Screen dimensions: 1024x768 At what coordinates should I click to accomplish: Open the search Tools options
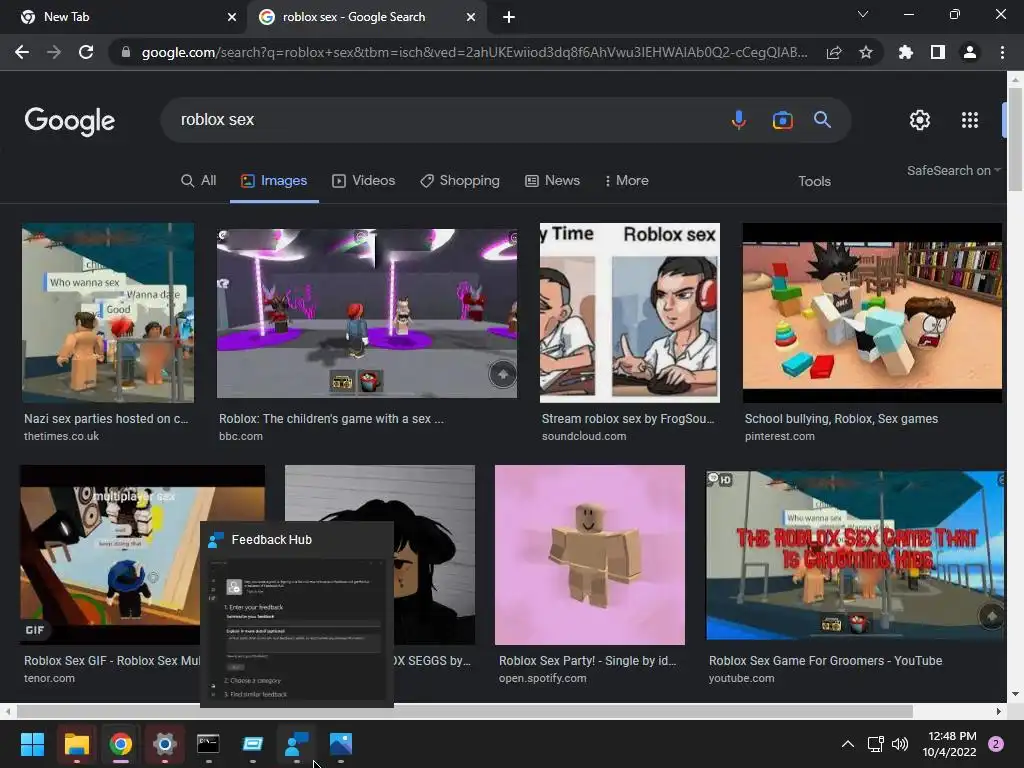pyautogui.click(x=814, y=182)
